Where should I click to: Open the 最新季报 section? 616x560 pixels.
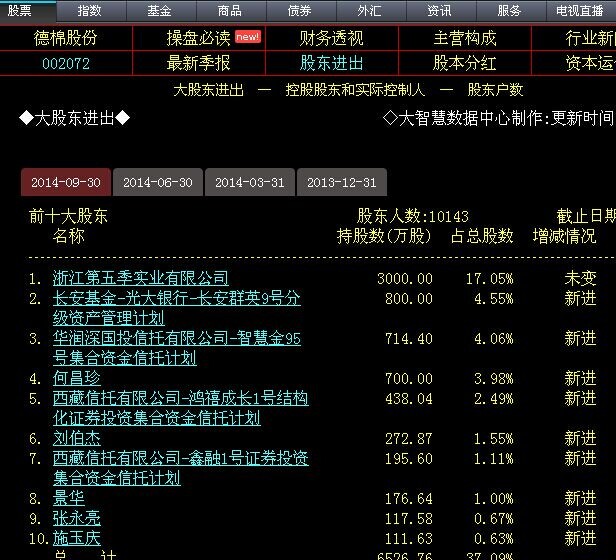(198, 63)
